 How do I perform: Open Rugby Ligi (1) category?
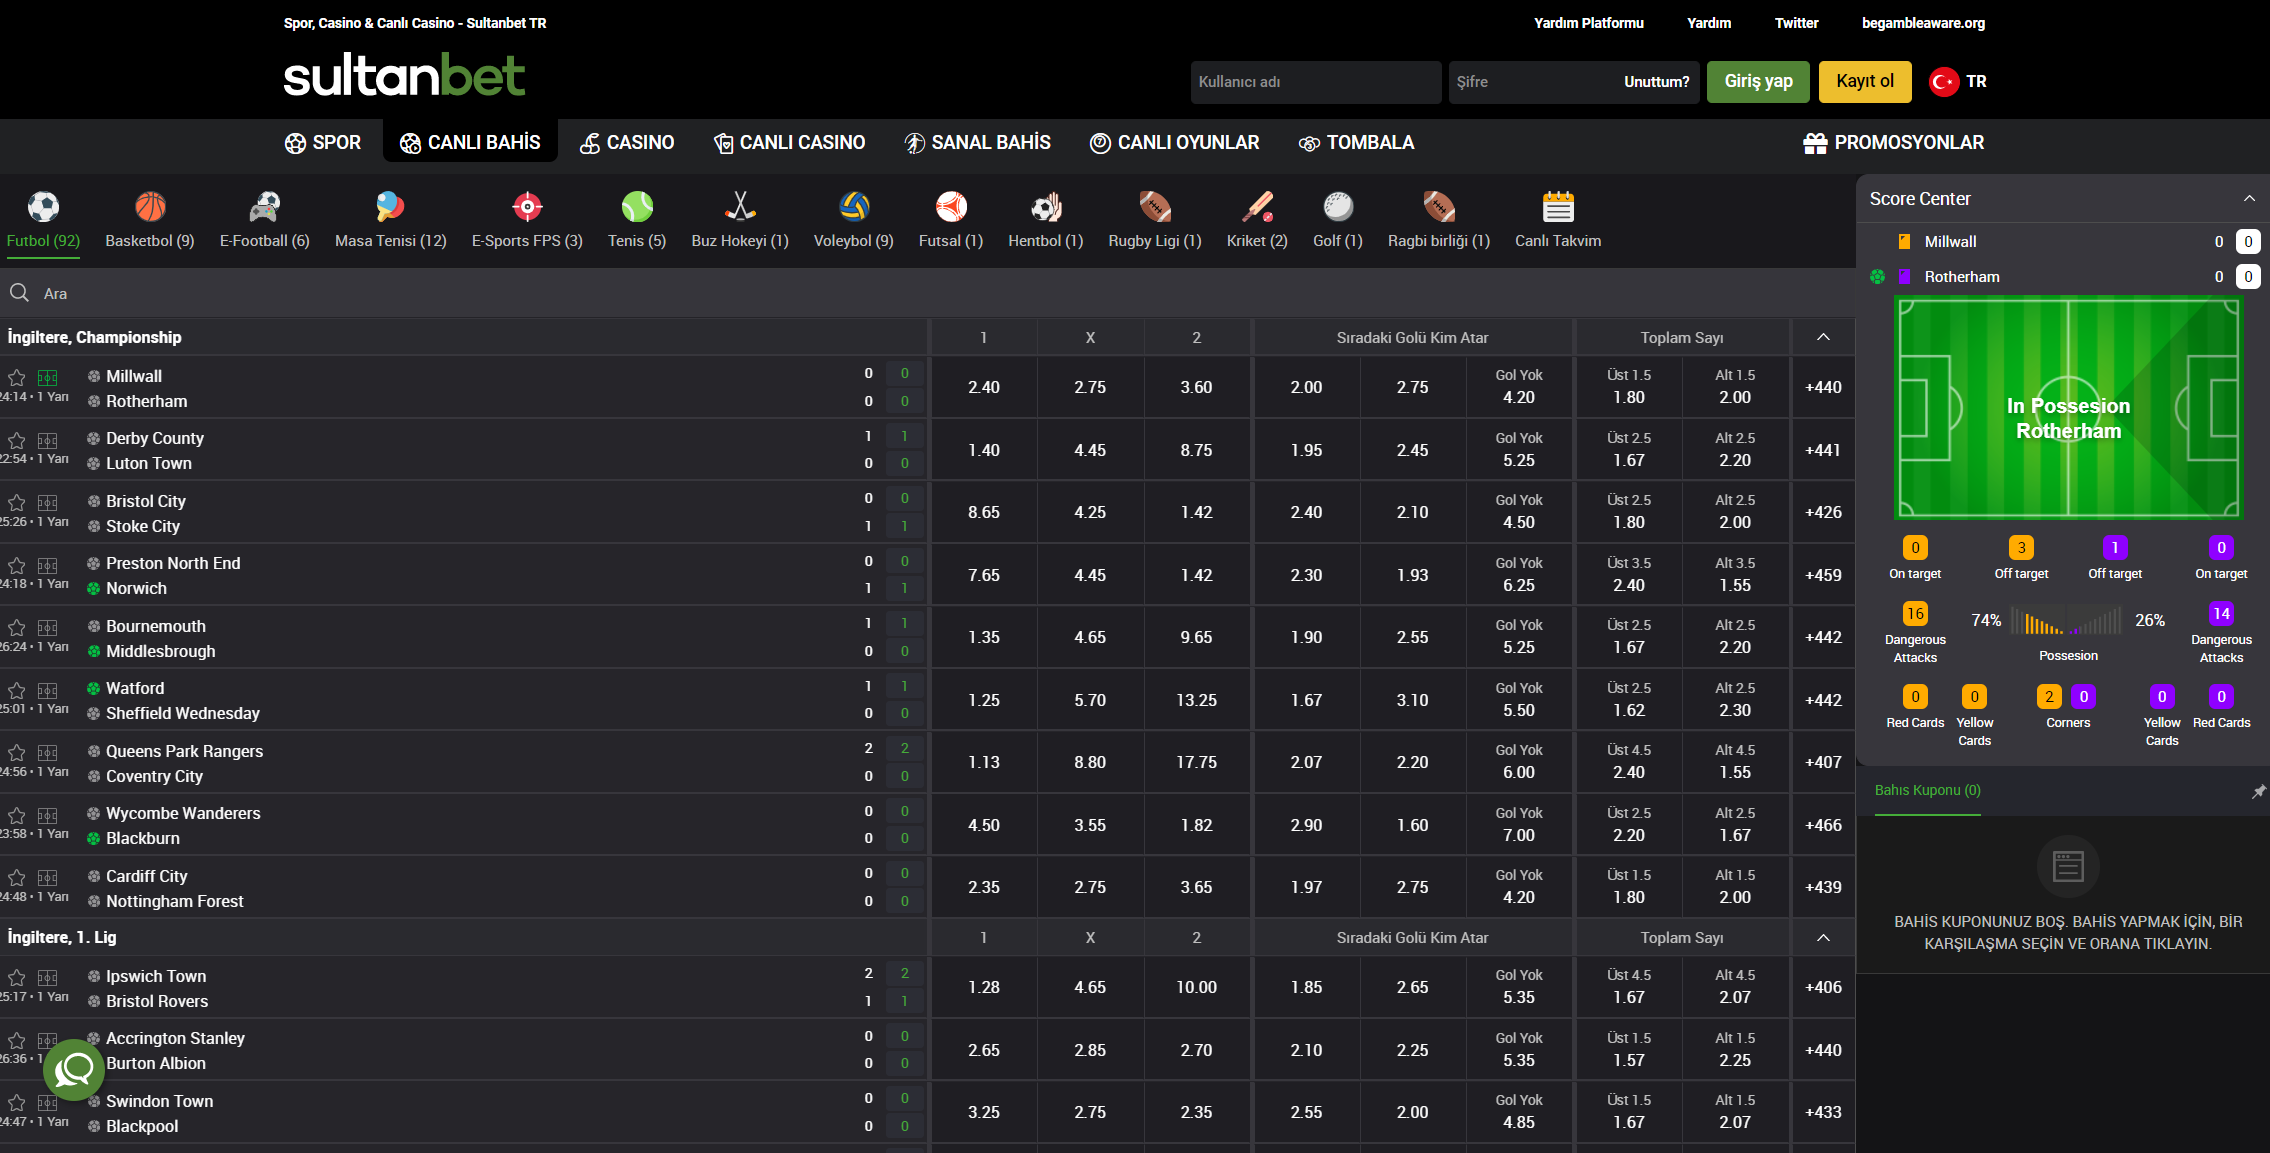click(x=1155, y=220)
